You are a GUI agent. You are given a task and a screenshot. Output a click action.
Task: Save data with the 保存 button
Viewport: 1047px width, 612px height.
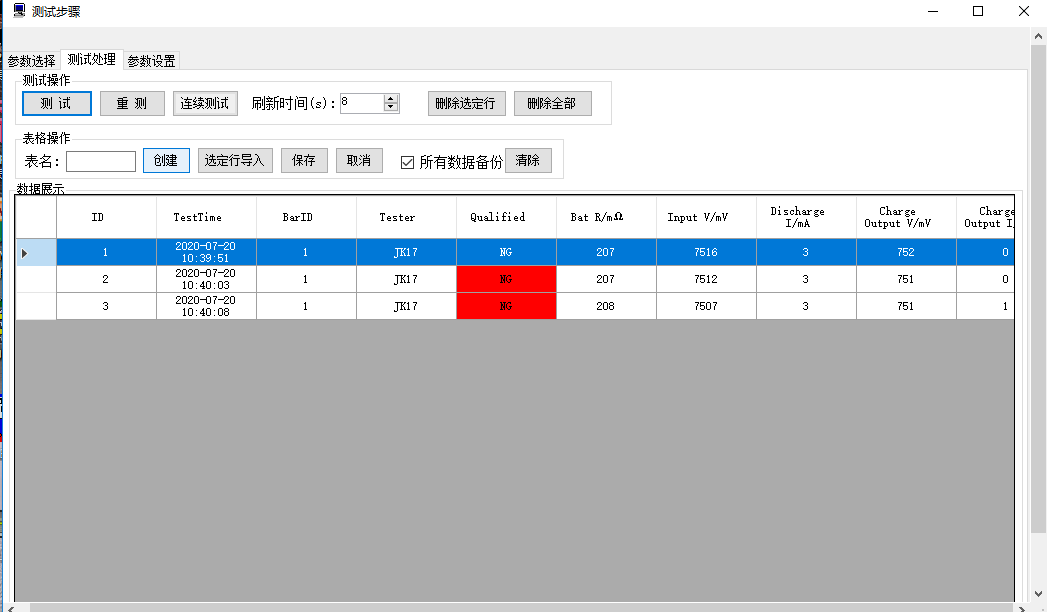[x=303, y=160]
